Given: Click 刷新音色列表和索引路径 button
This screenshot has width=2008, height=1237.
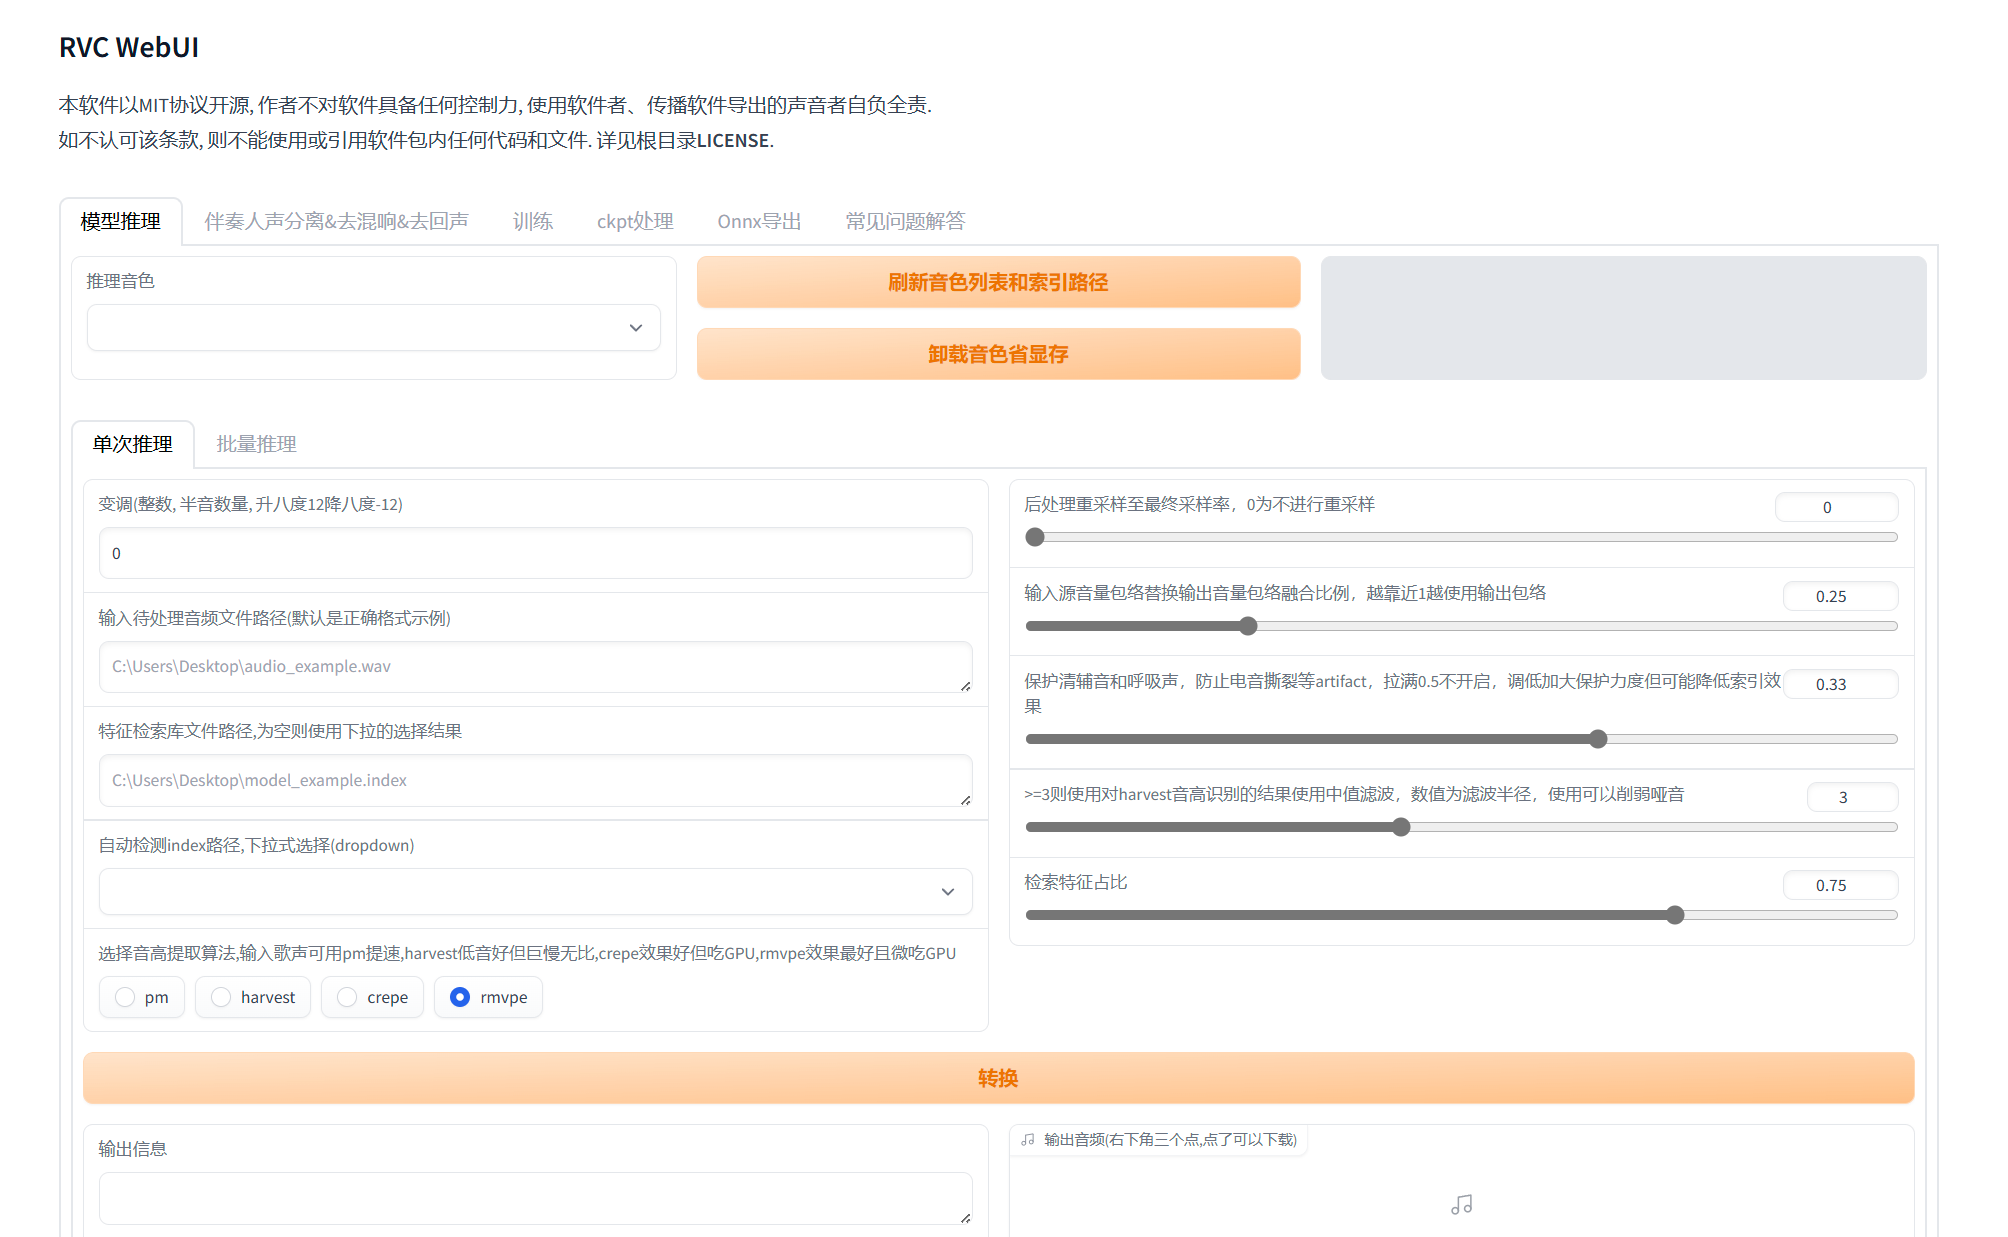Looking at the screenshot, I should tap(998, 282).
